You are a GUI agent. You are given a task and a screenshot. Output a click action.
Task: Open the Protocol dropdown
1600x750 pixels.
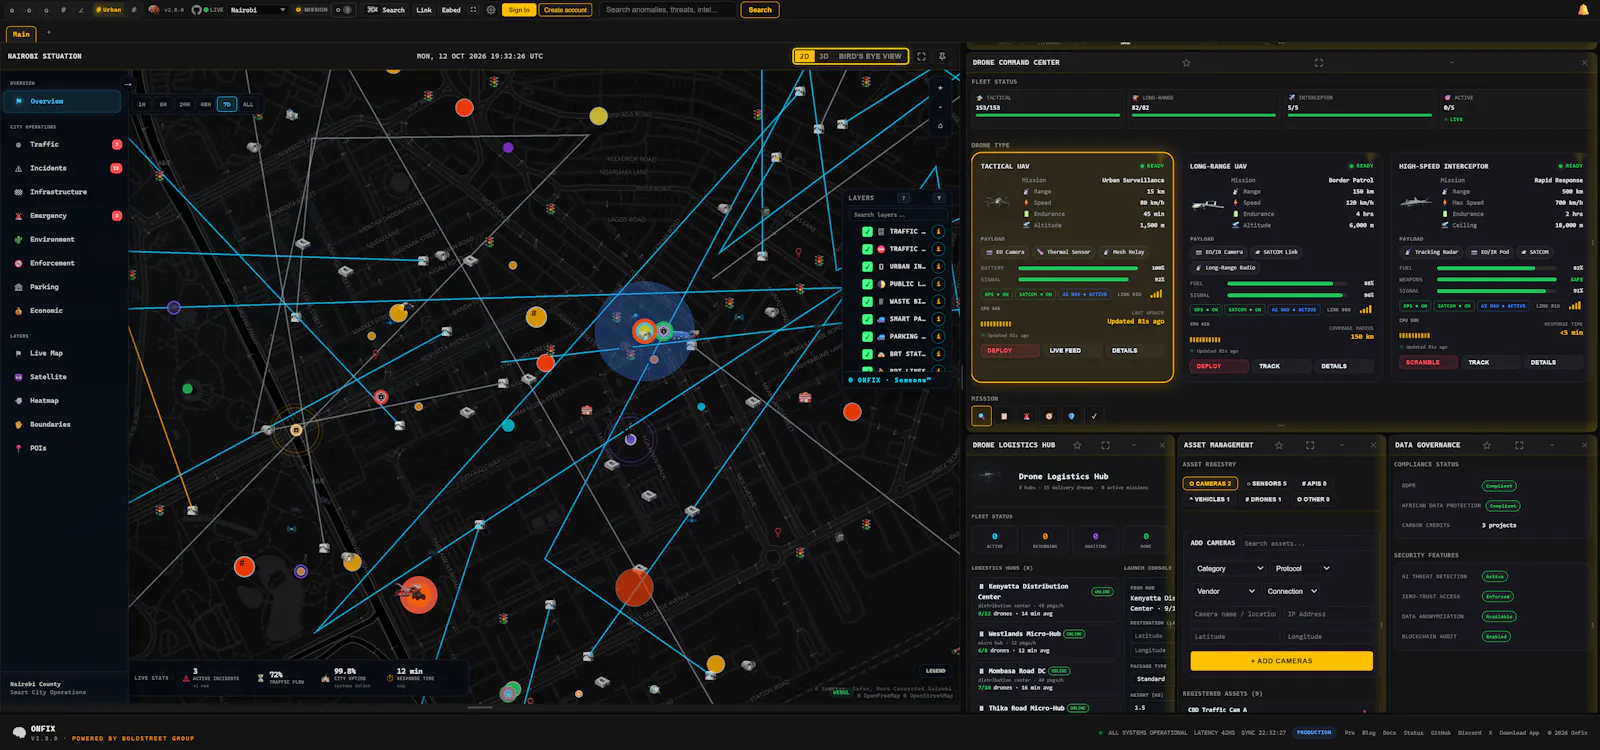[1302, 568]
